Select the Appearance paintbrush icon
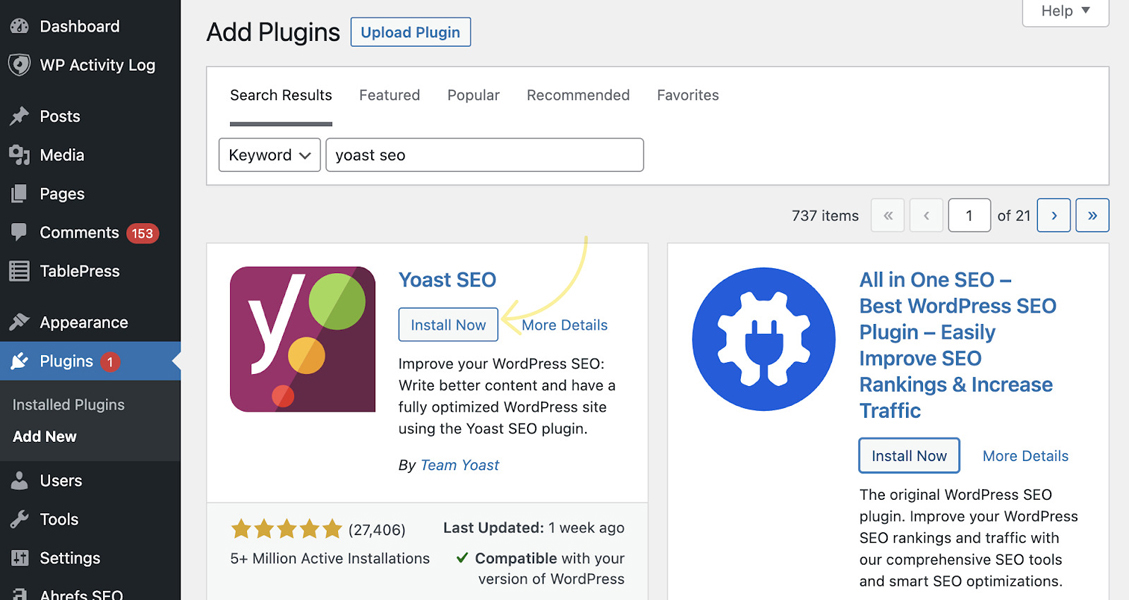The width and height of the screenshot is (1129, 600). pyautogui.click(x=20, y=322)
